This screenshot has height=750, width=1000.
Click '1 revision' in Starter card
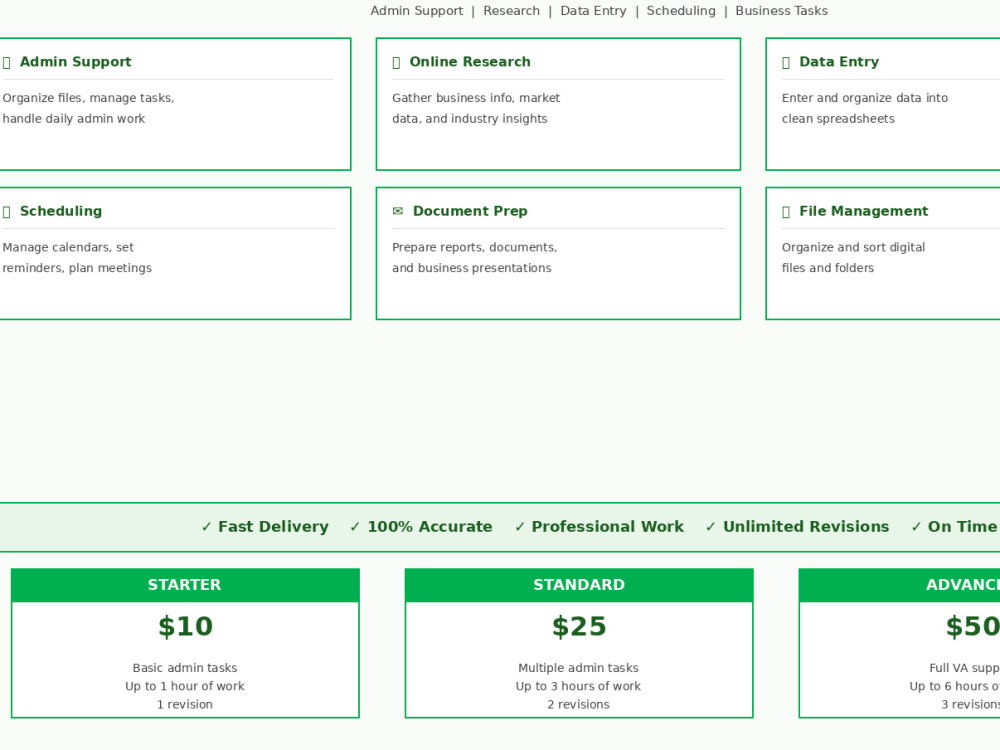[x=185, y=705]
